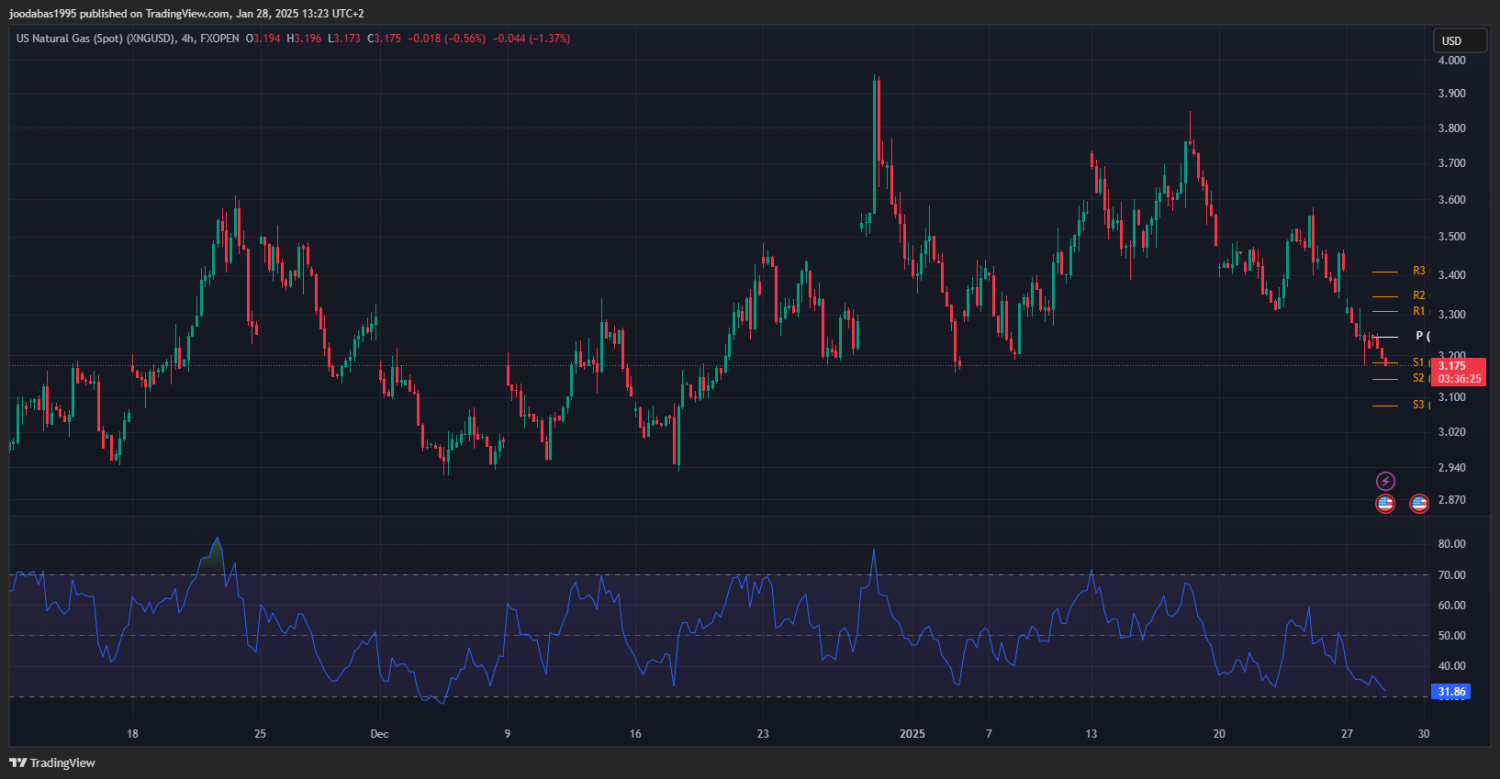Image resolution: width=1500 pixels, height=779 pixels.
Task: Click the 3.400 price axis label
Action: (1452, 275)
